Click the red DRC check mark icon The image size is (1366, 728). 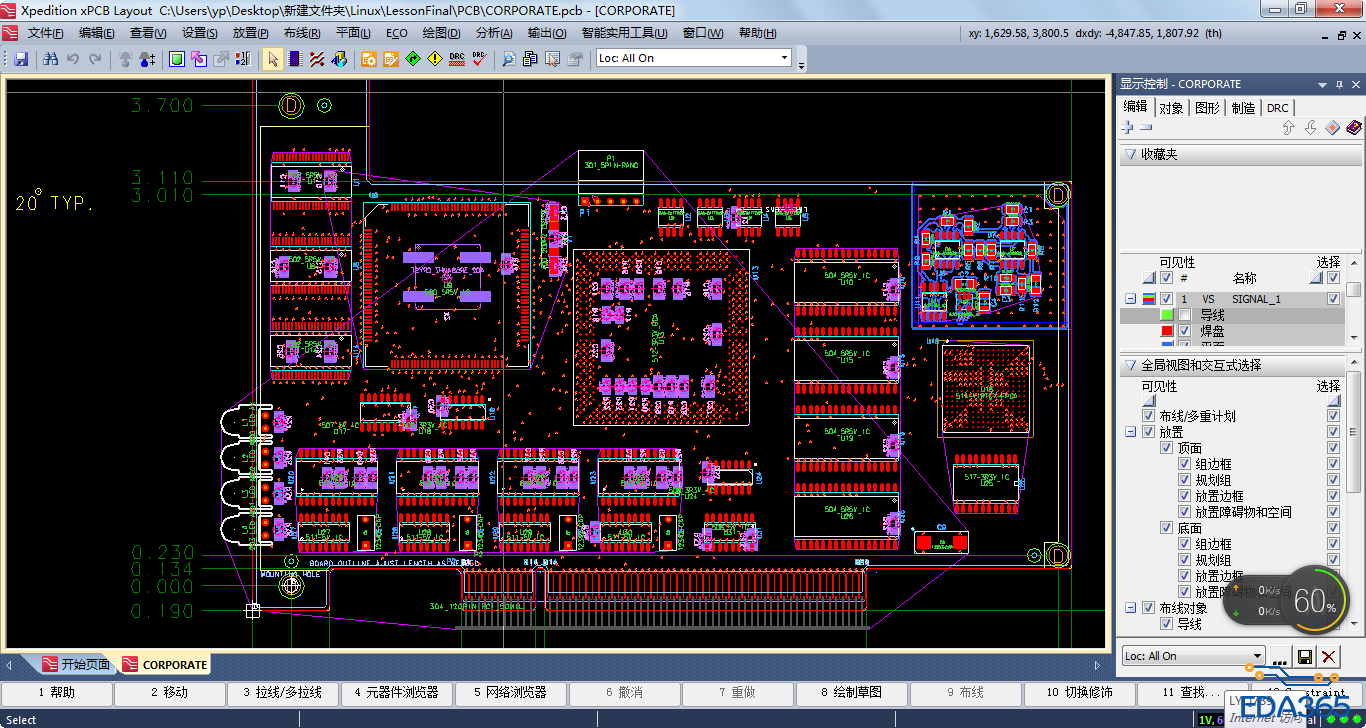[479, 59]
